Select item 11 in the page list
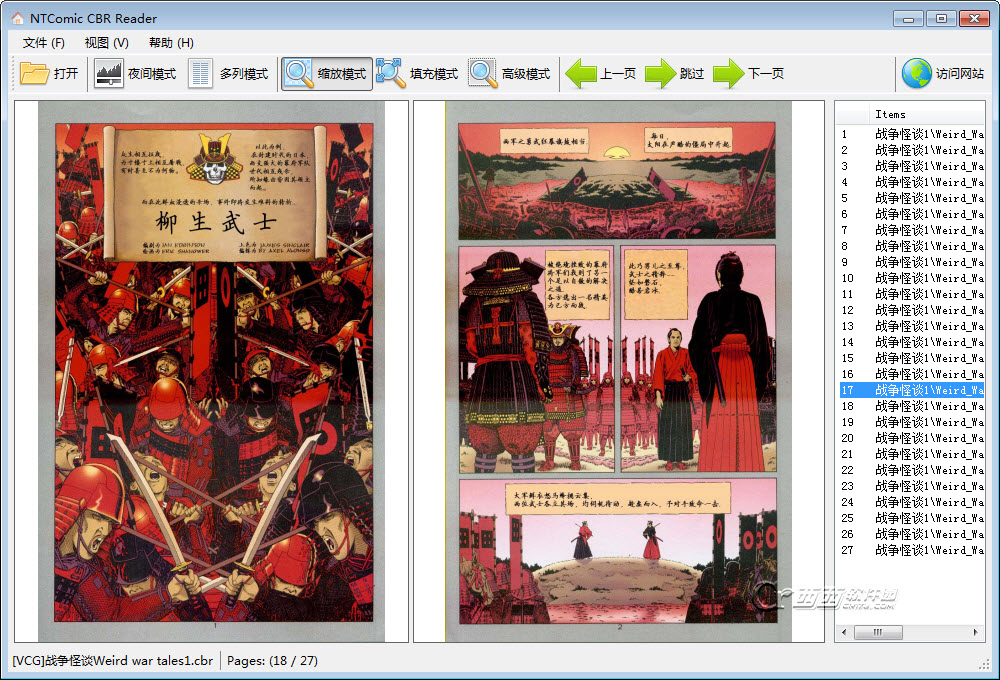 click(x=912, y=294)
